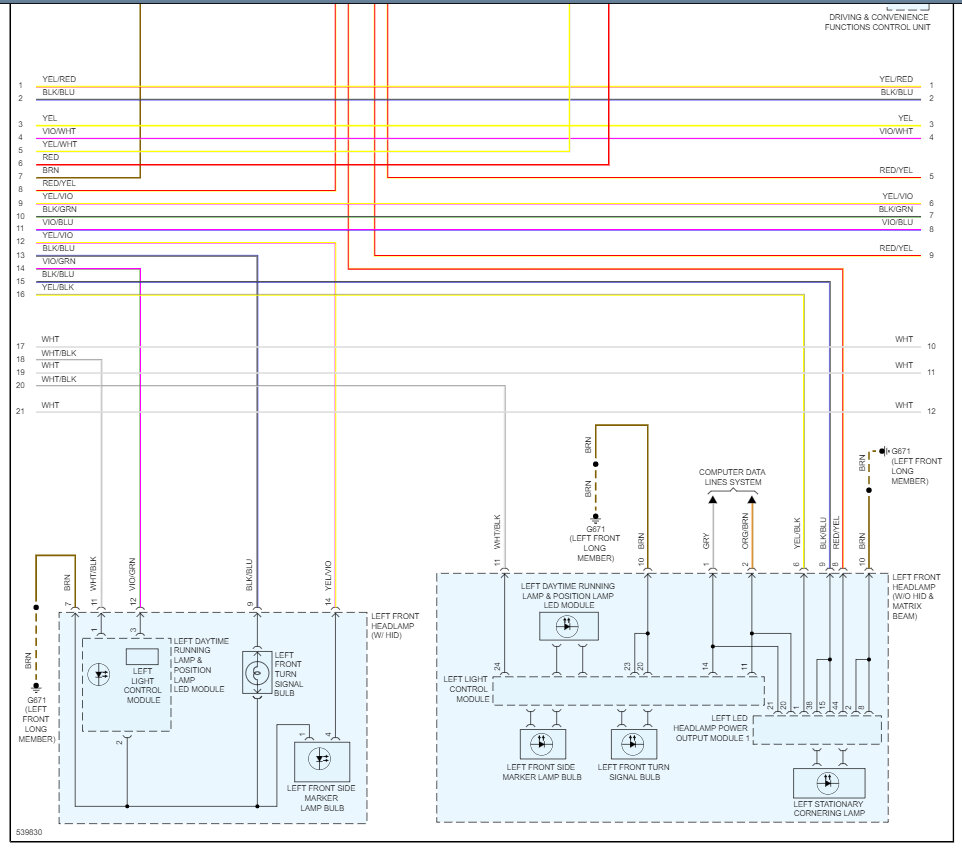Image resolution: width=962 pixels, height=853 pixels.
Task: Click the LEFT FRONT HEADLAMP (W/O HID & MATRIX BEAM) label
Action: tap(915, 596)
